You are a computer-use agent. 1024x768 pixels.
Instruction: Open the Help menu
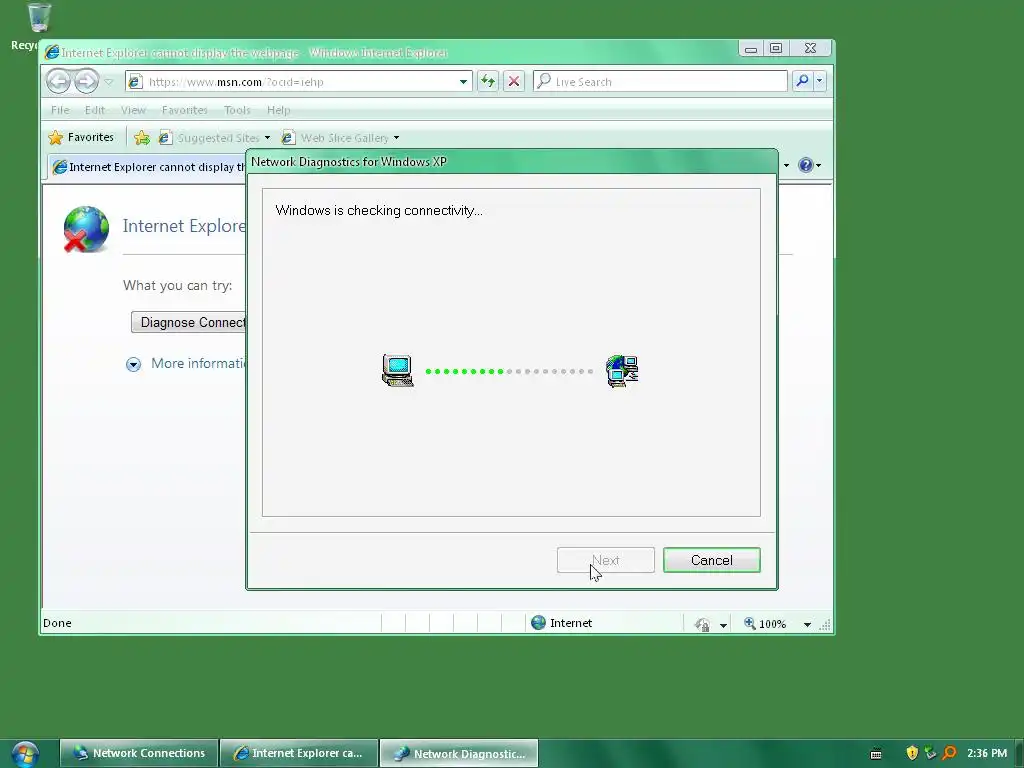(278, 110)
